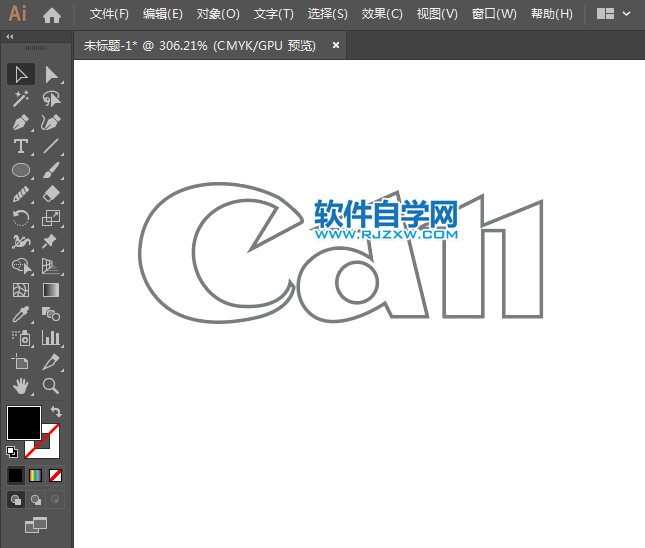Choose the Shaper pencil tool

[x=21, y=194]
